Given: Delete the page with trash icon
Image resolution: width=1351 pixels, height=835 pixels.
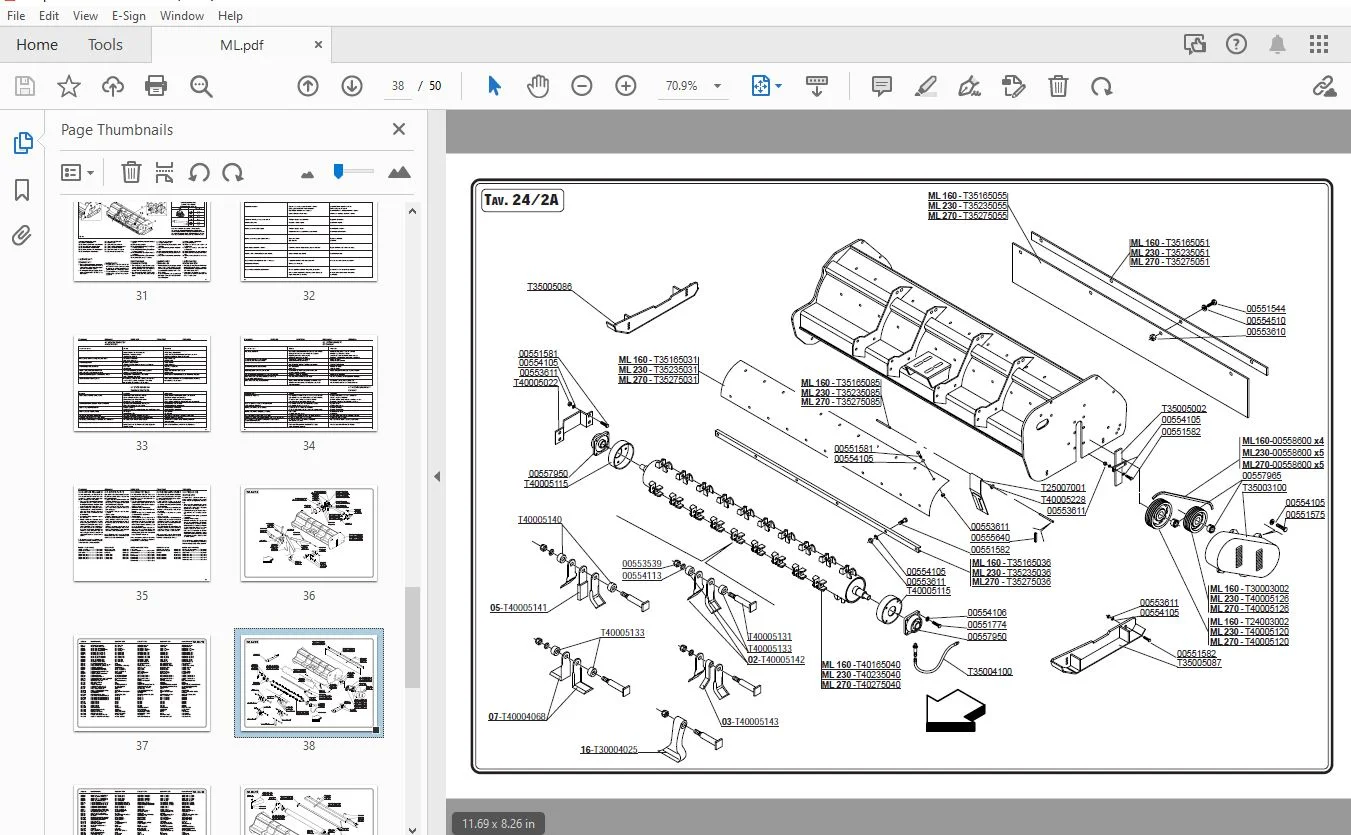Looking at the screenshot, I should [x=1058, y=86].
